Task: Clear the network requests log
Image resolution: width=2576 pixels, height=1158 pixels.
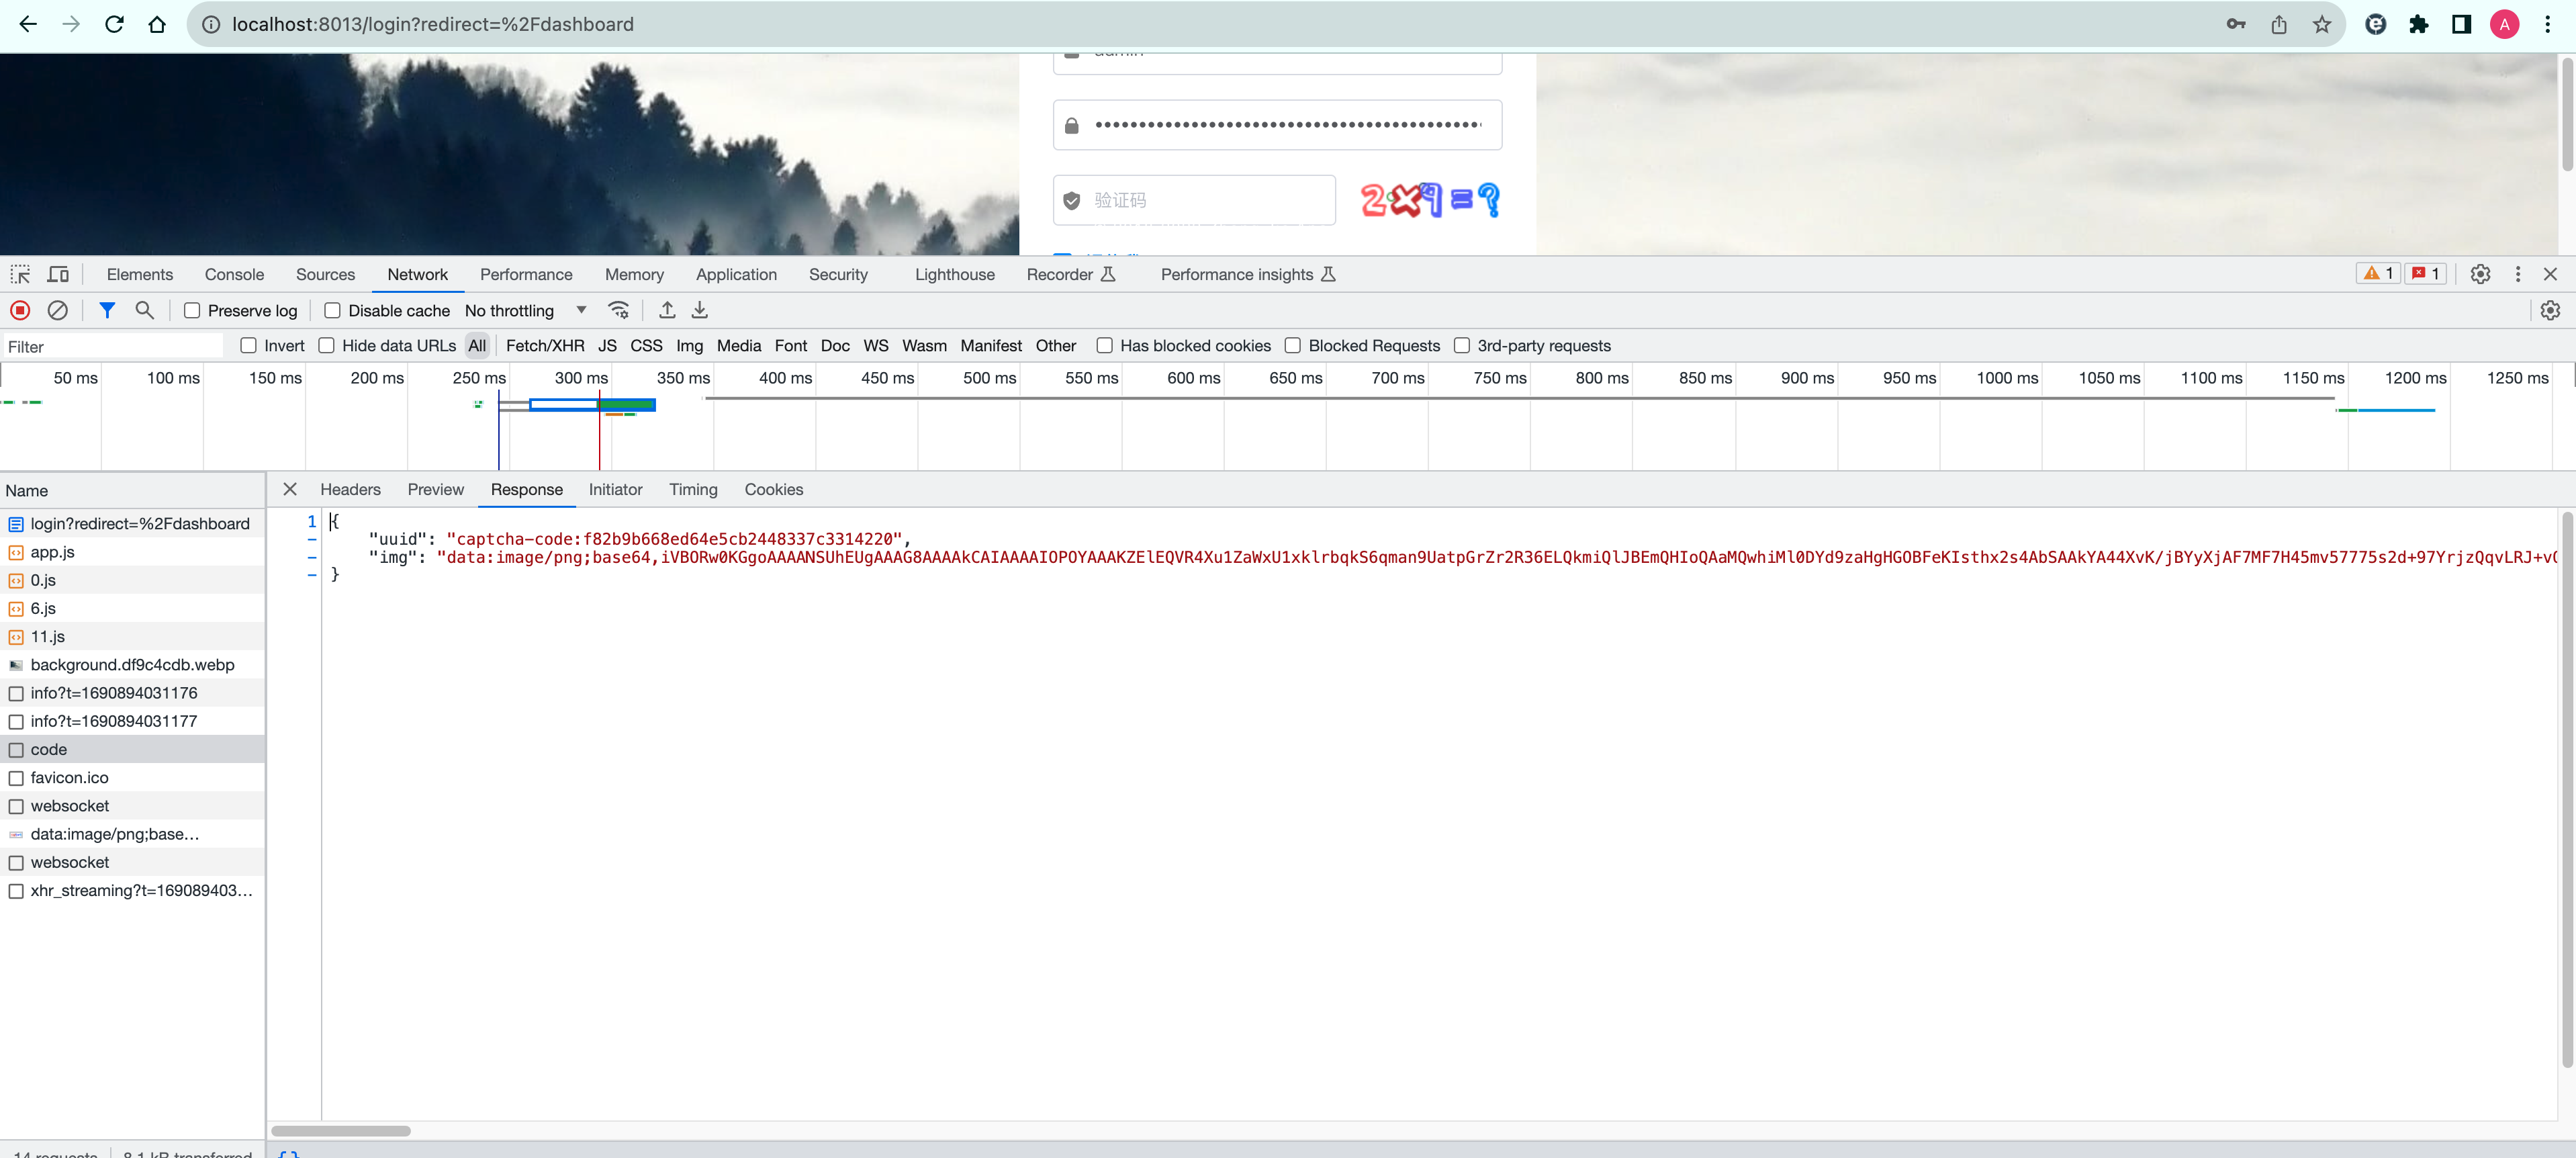Action: 57,310
